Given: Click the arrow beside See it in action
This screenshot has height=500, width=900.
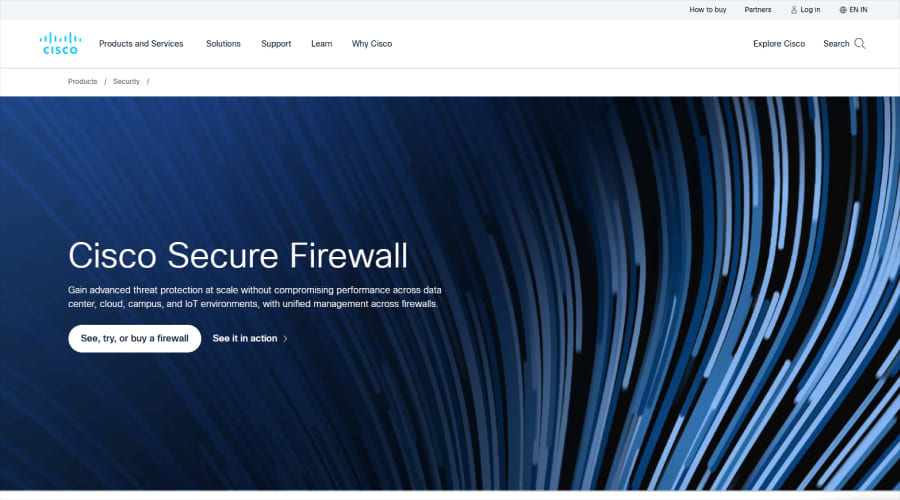Looking at the screenshot, I should click(285, 339).
